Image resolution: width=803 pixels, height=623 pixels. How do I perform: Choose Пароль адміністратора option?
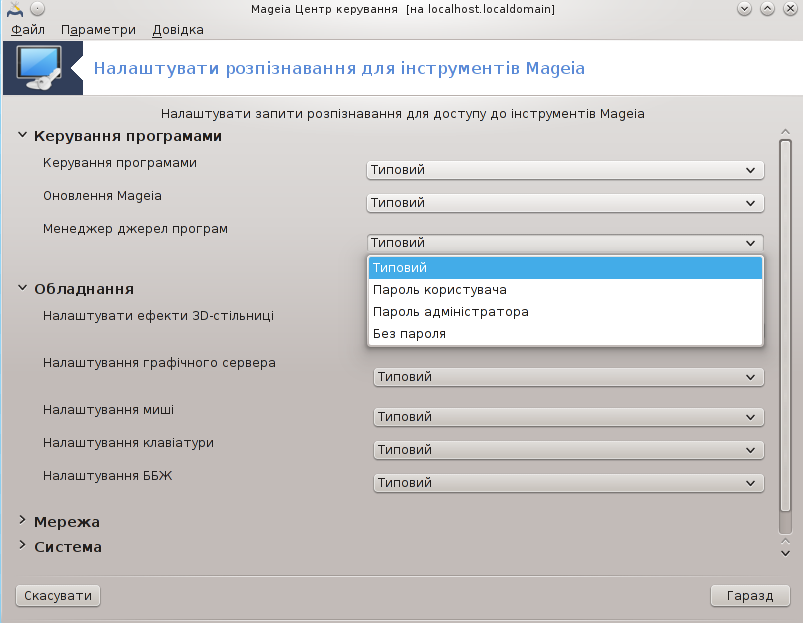tap(565, 312)
